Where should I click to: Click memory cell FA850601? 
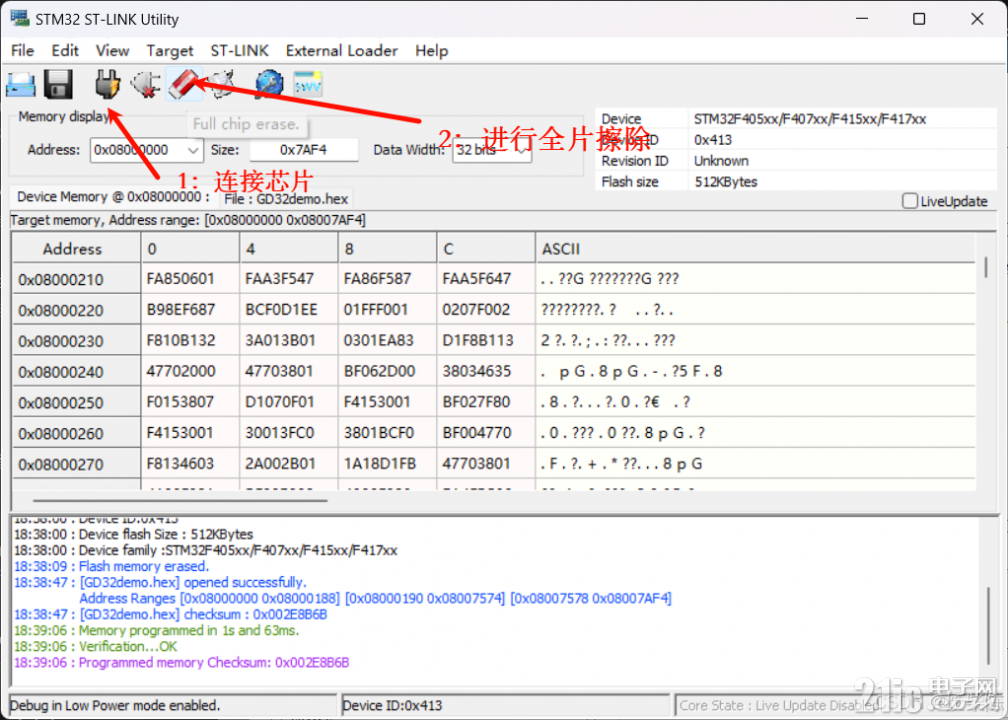pyautogui.click(x=190, y=278)
